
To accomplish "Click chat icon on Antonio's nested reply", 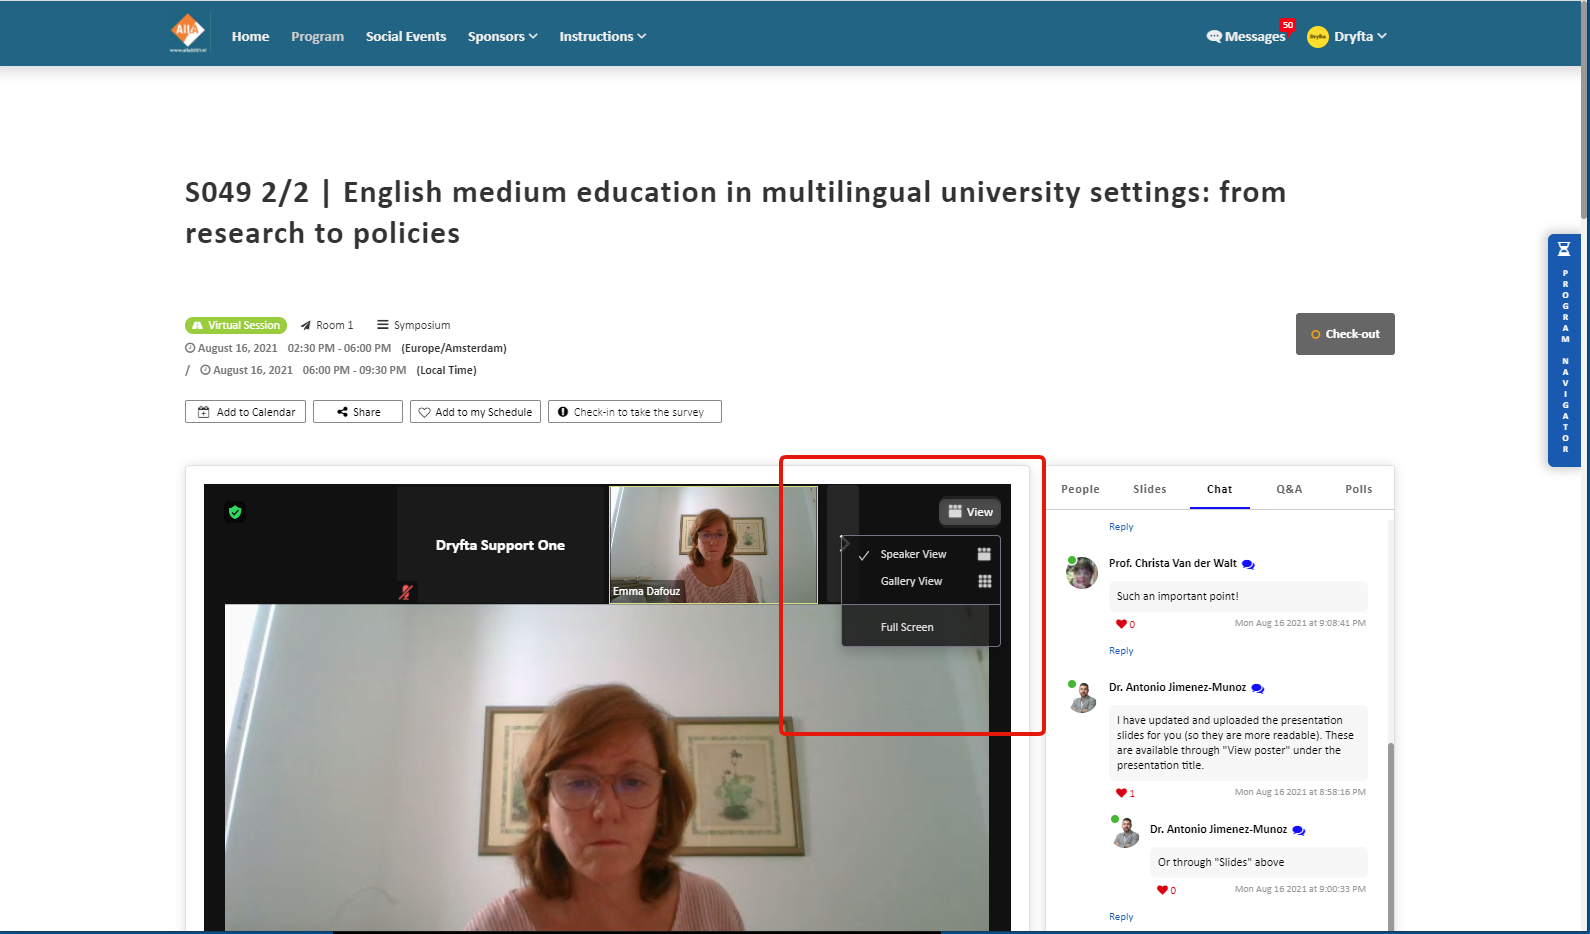I will point(1299,830).
